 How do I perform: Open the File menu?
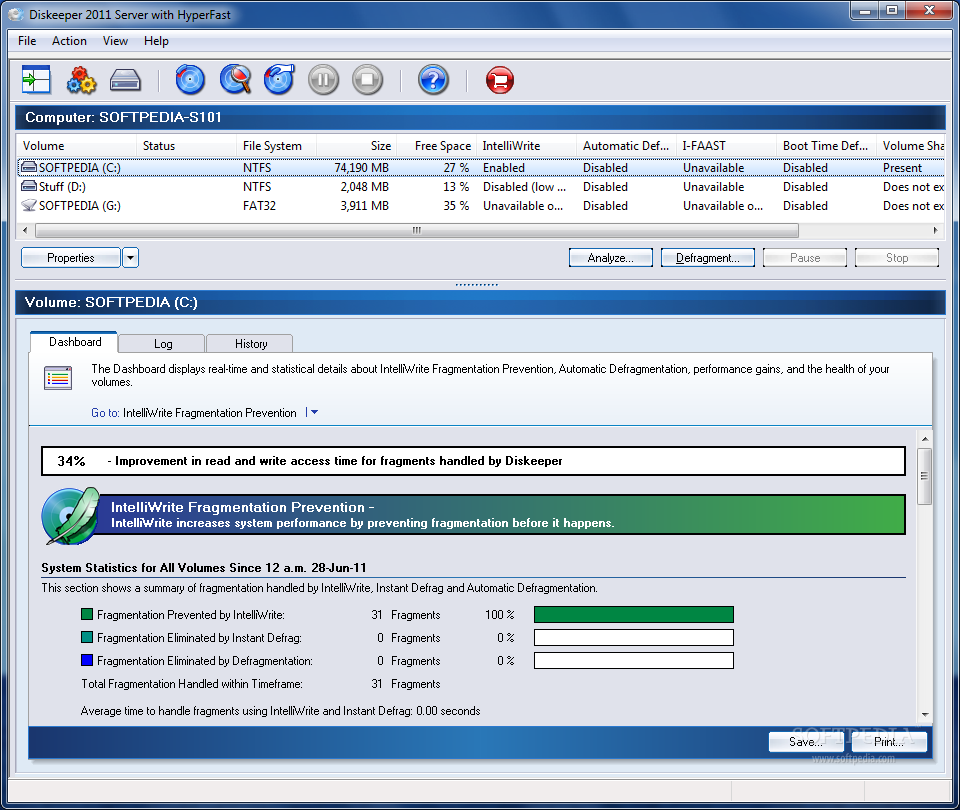(x=27, y=41)
